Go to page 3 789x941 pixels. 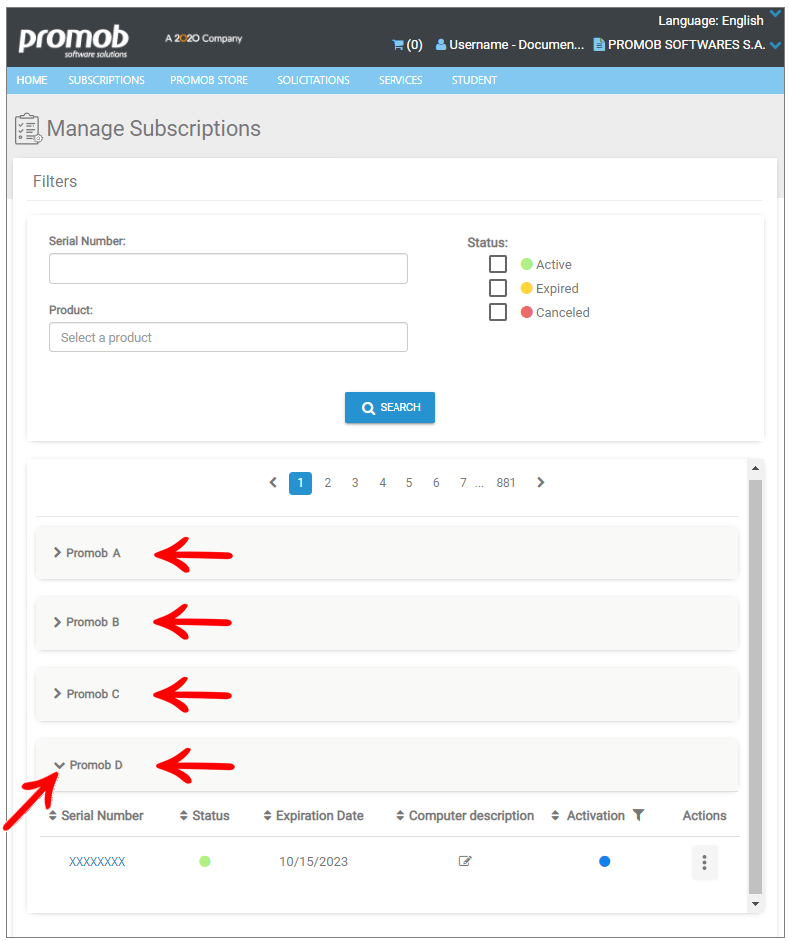click(355, 483)
